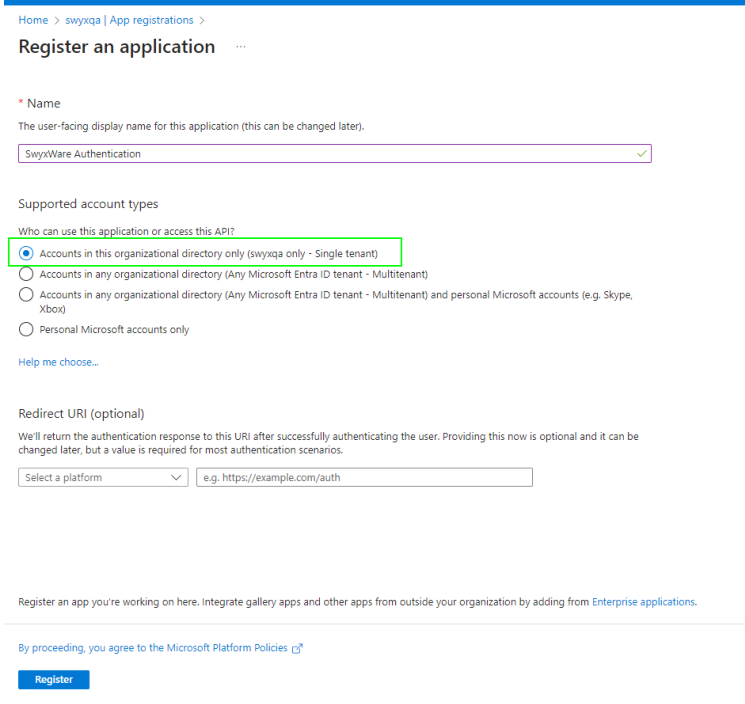This screenshot has height=704, width=745.
Task: Click the Register an application page heading
Action: point(117,47)
